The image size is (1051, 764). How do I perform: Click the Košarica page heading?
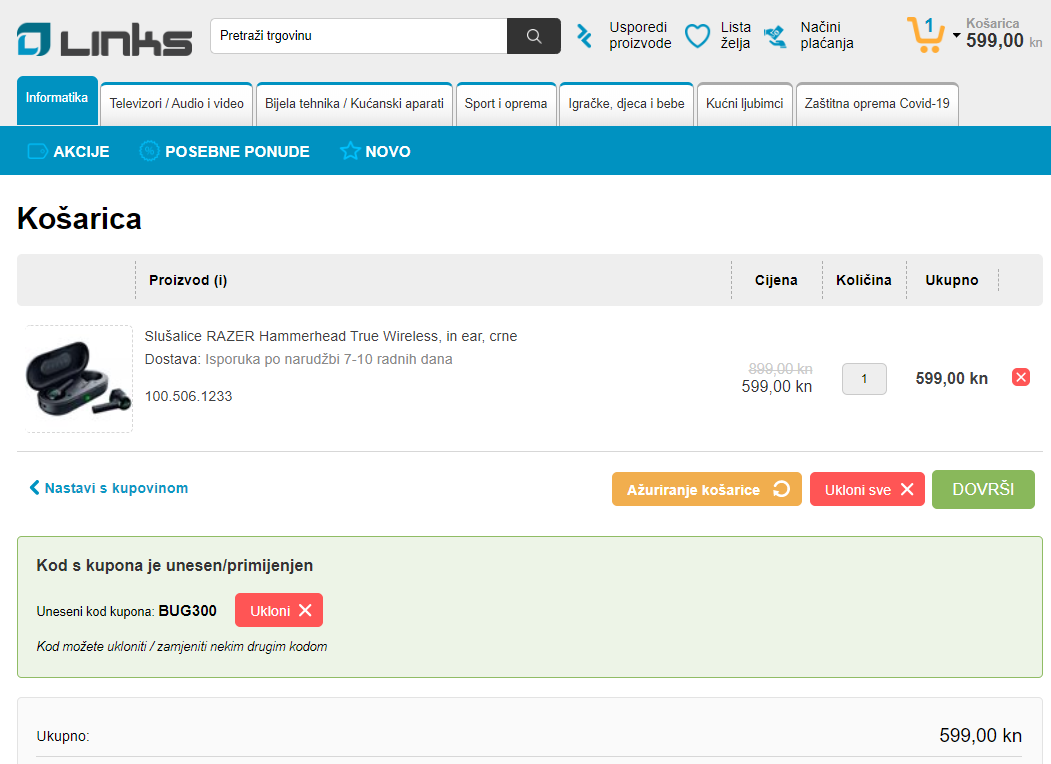click(79, 218)
